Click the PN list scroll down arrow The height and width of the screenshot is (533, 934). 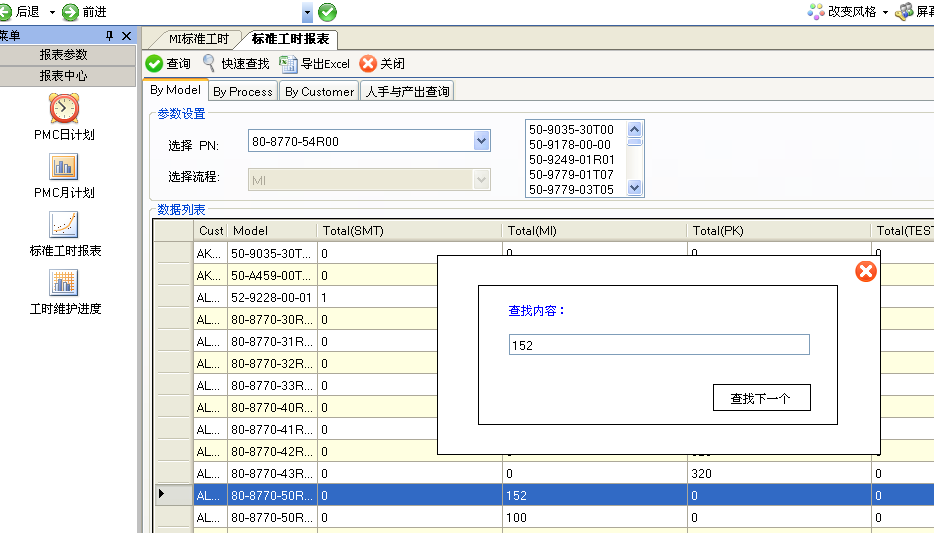634,188
